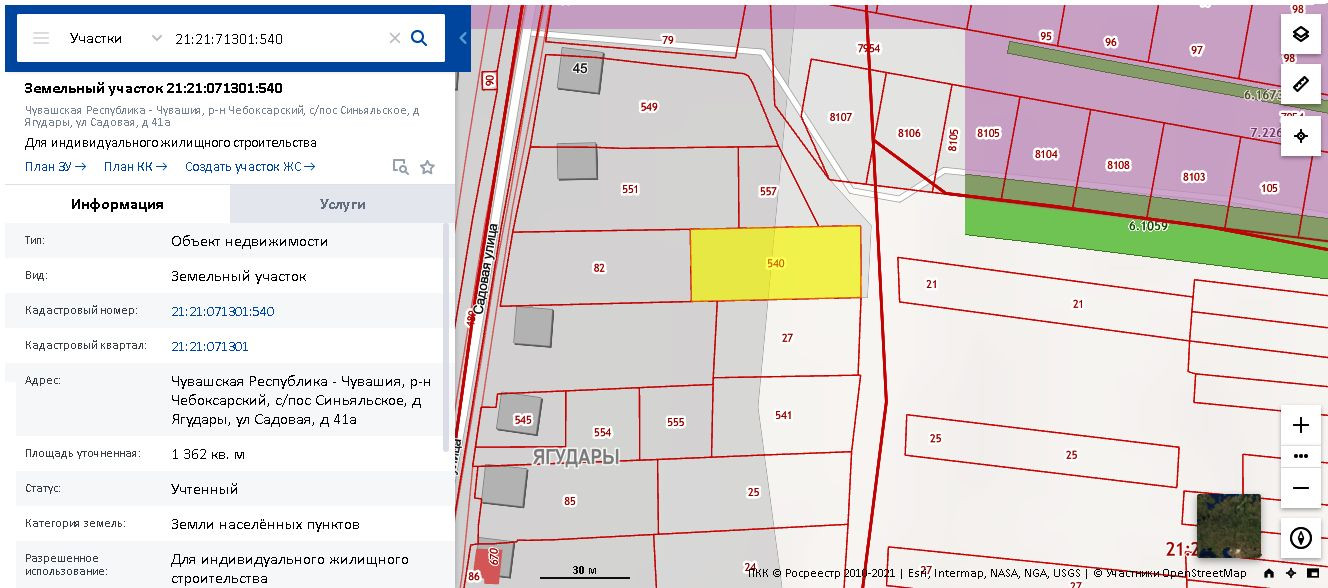Switch to the Услуги tab
The height and width of the screenshot is (588, 1328).
coord(342,204)
